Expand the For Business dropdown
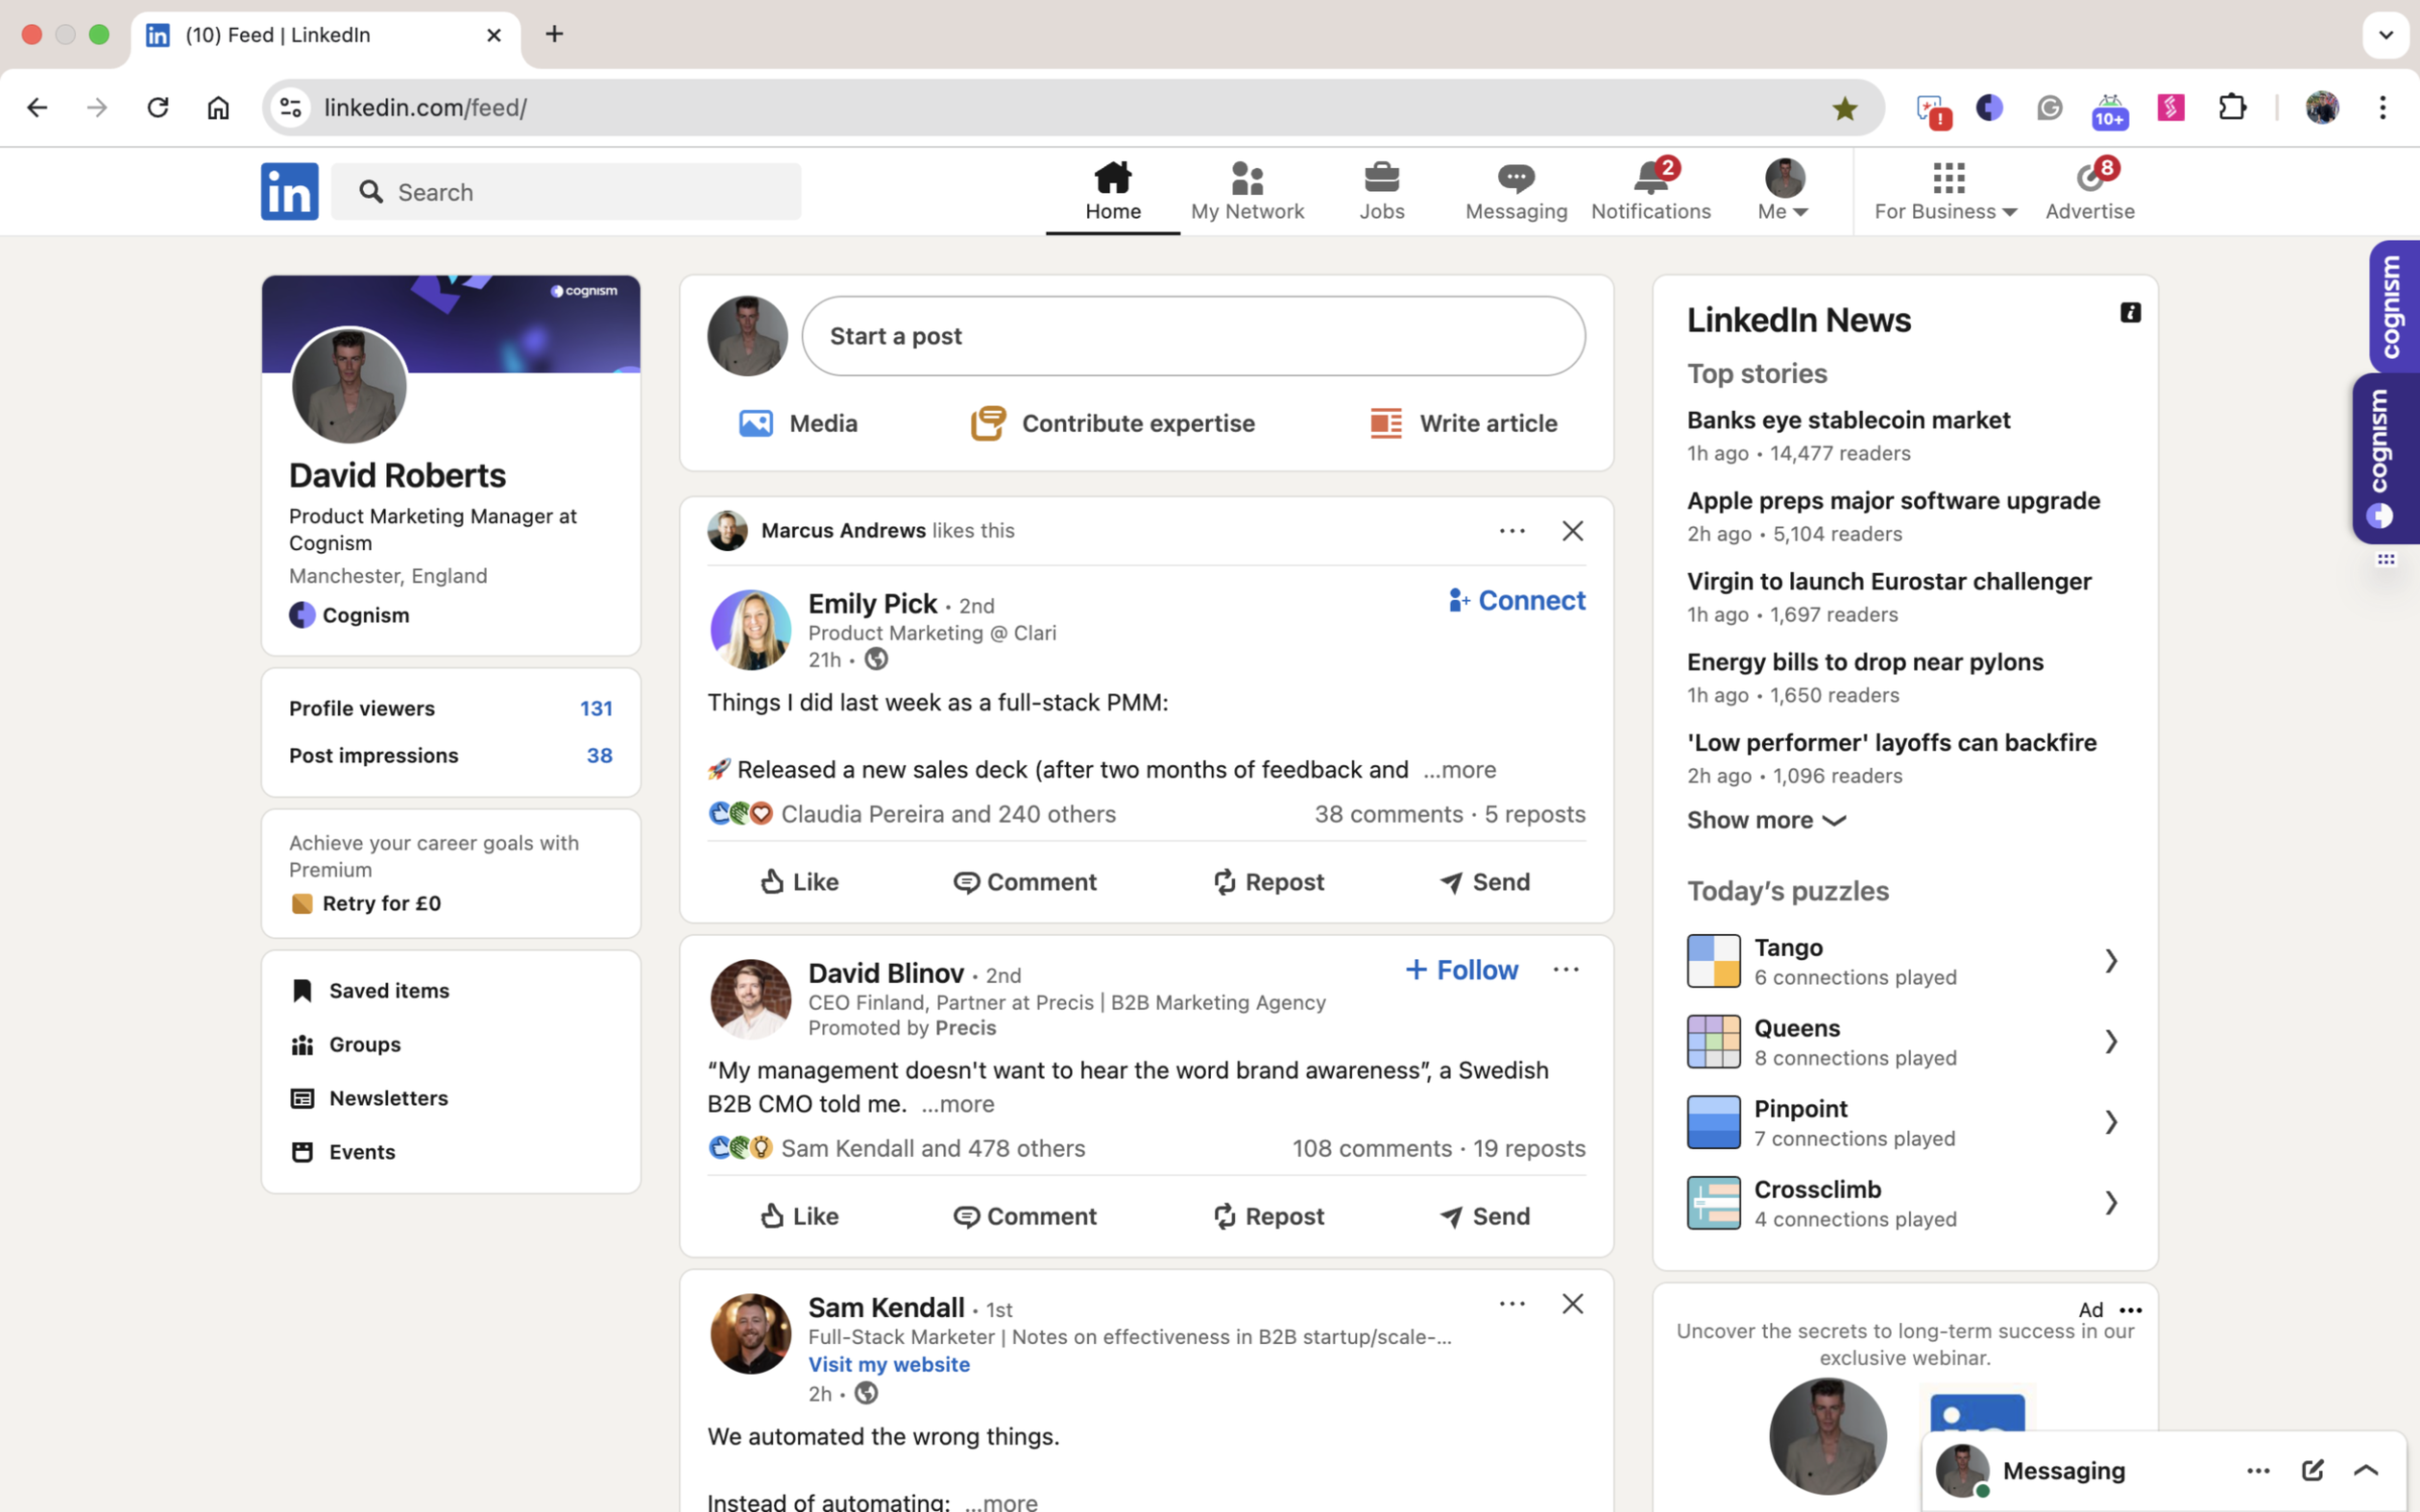Viewport: 2420px width, 1512px height. pos(1945,190)
